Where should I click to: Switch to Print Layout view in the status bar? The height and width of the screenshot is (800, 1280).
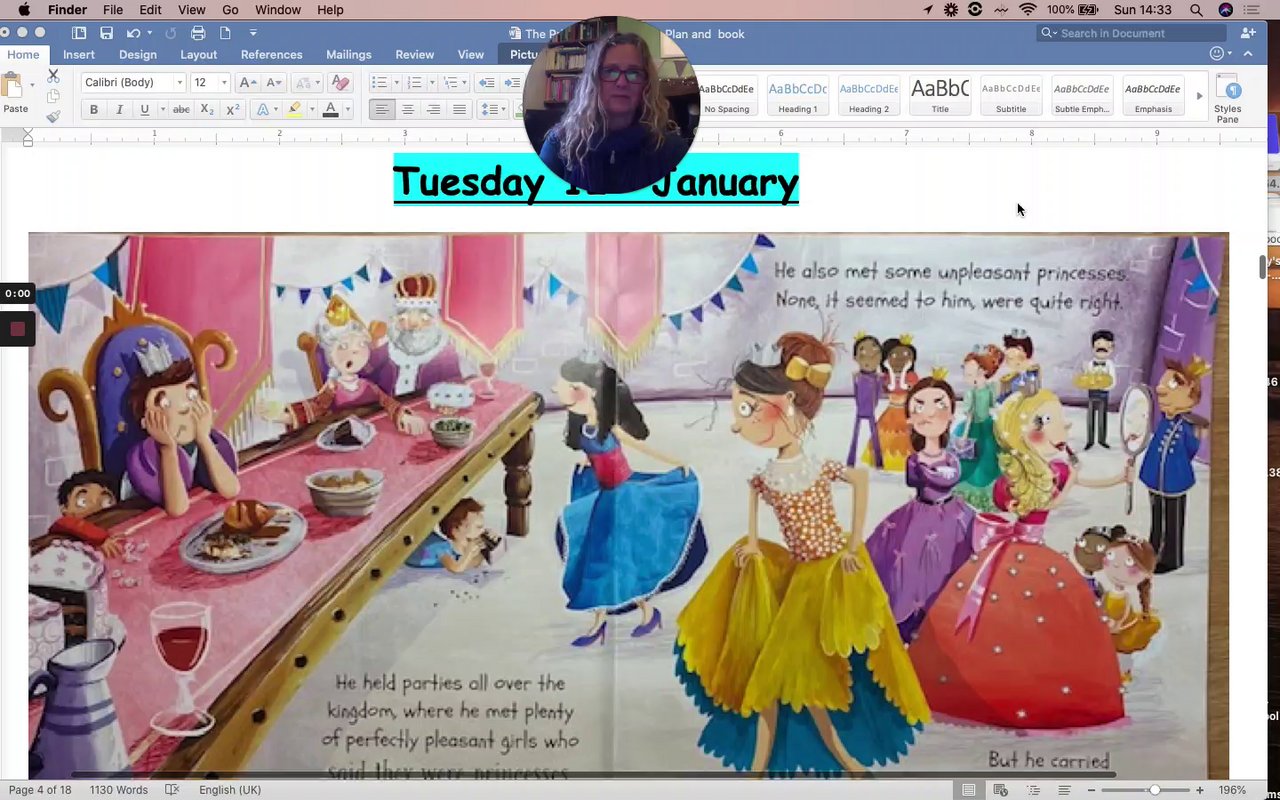tap(968, 790)
